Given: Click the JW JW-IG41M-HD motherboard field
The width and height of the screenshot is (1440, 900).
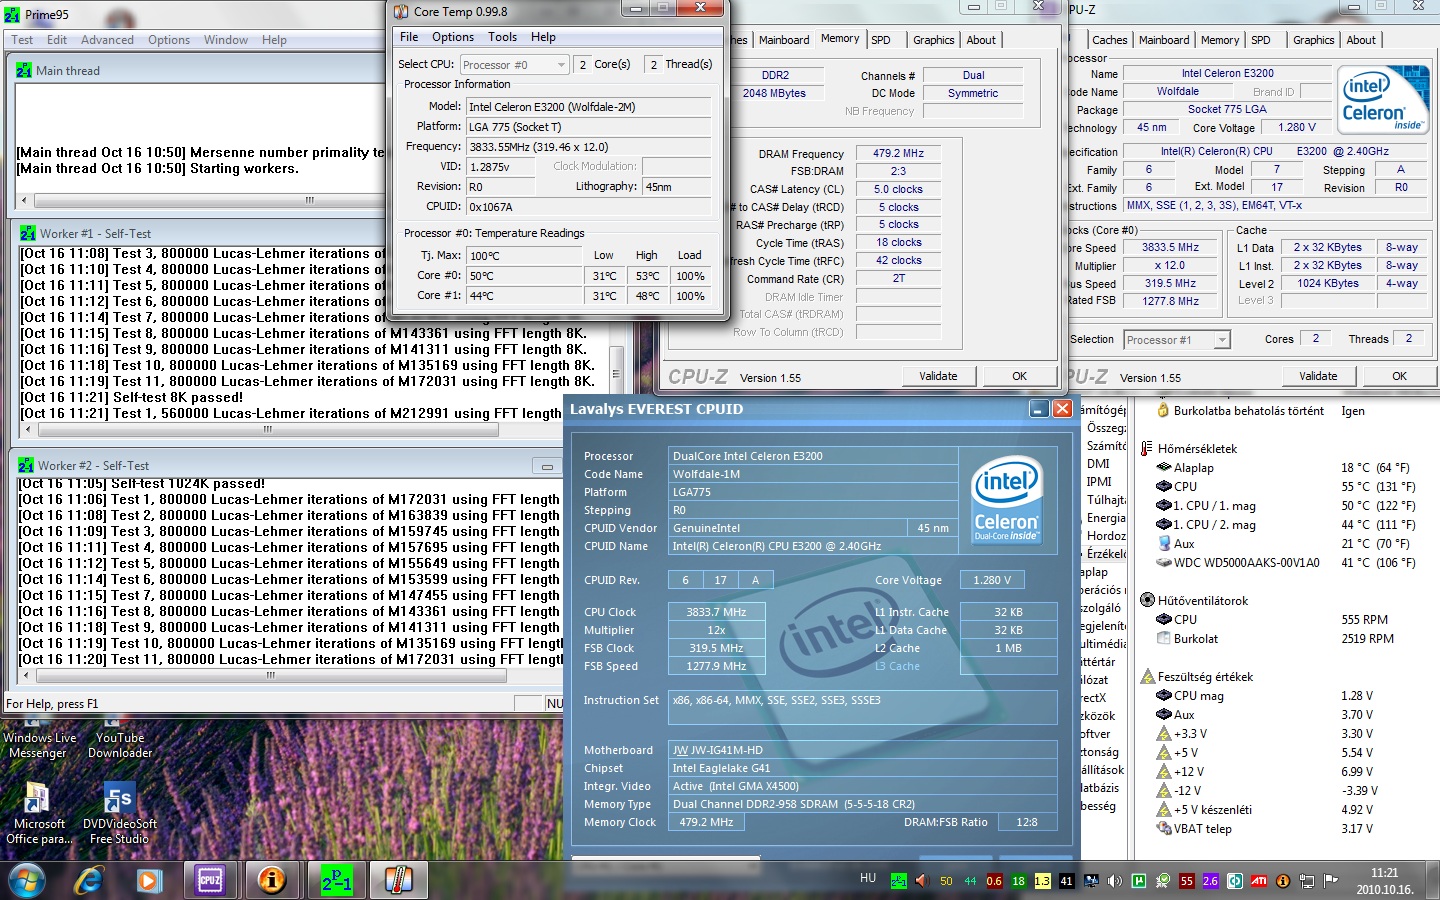Looking at the screenshot, I should (862, 750).
